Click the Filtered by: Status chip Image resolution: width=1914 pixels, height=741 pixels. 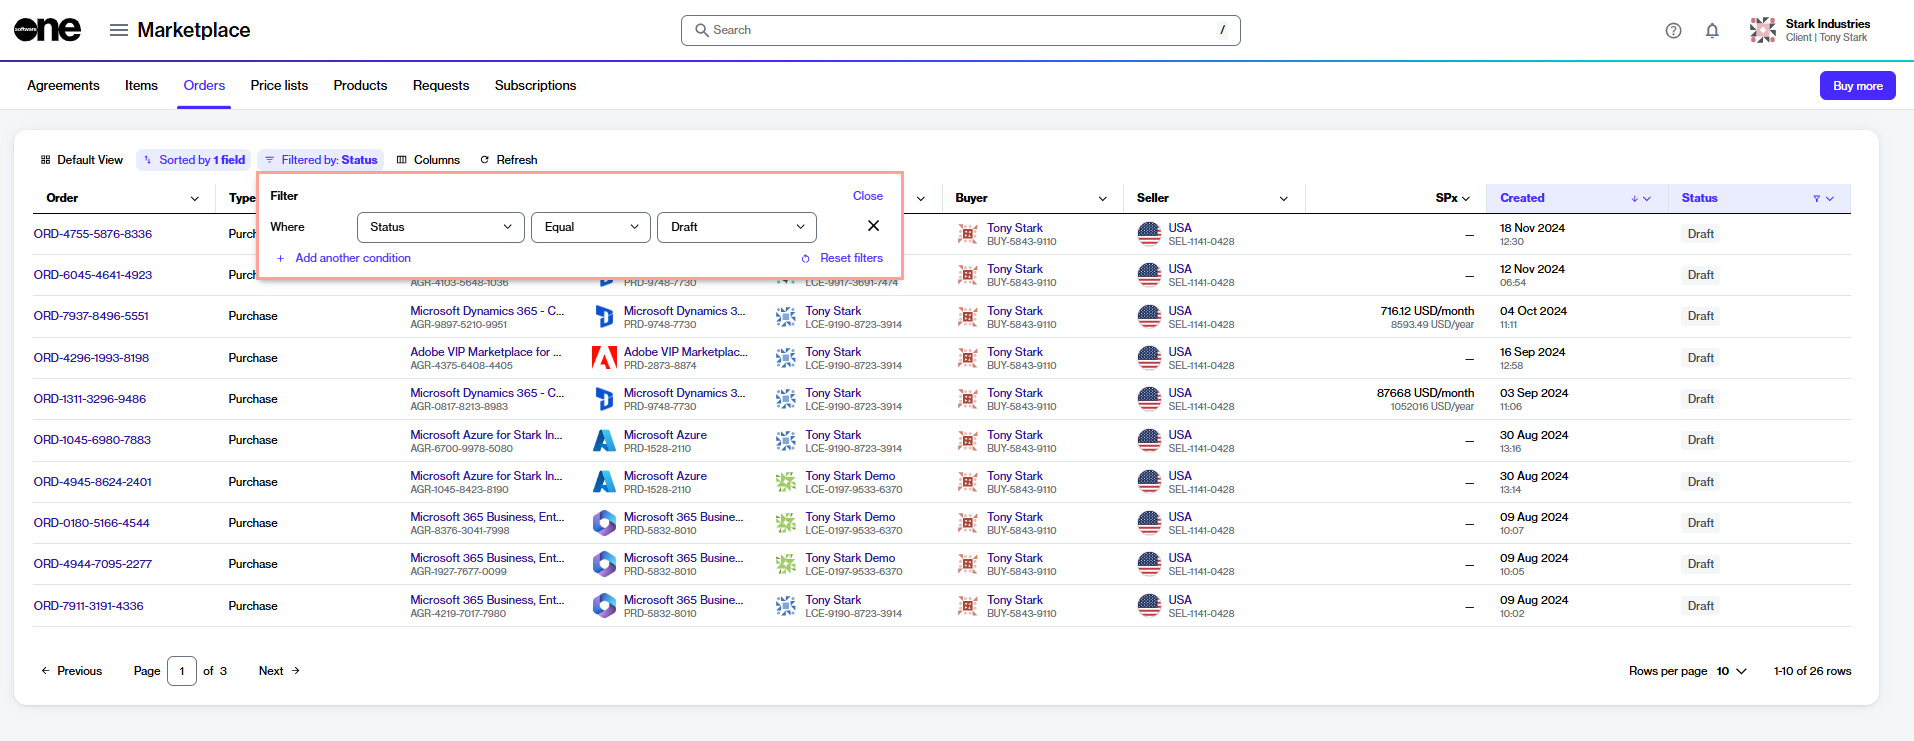[x=321, y=160]
